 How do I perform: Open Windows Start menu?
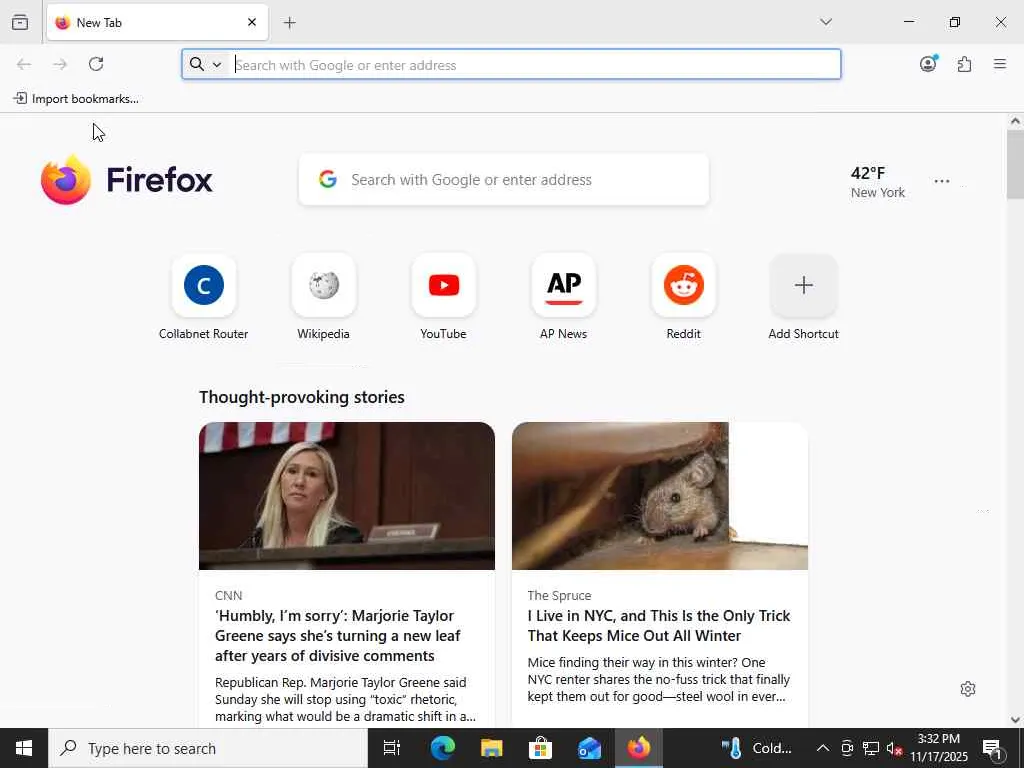coord(24,748)
